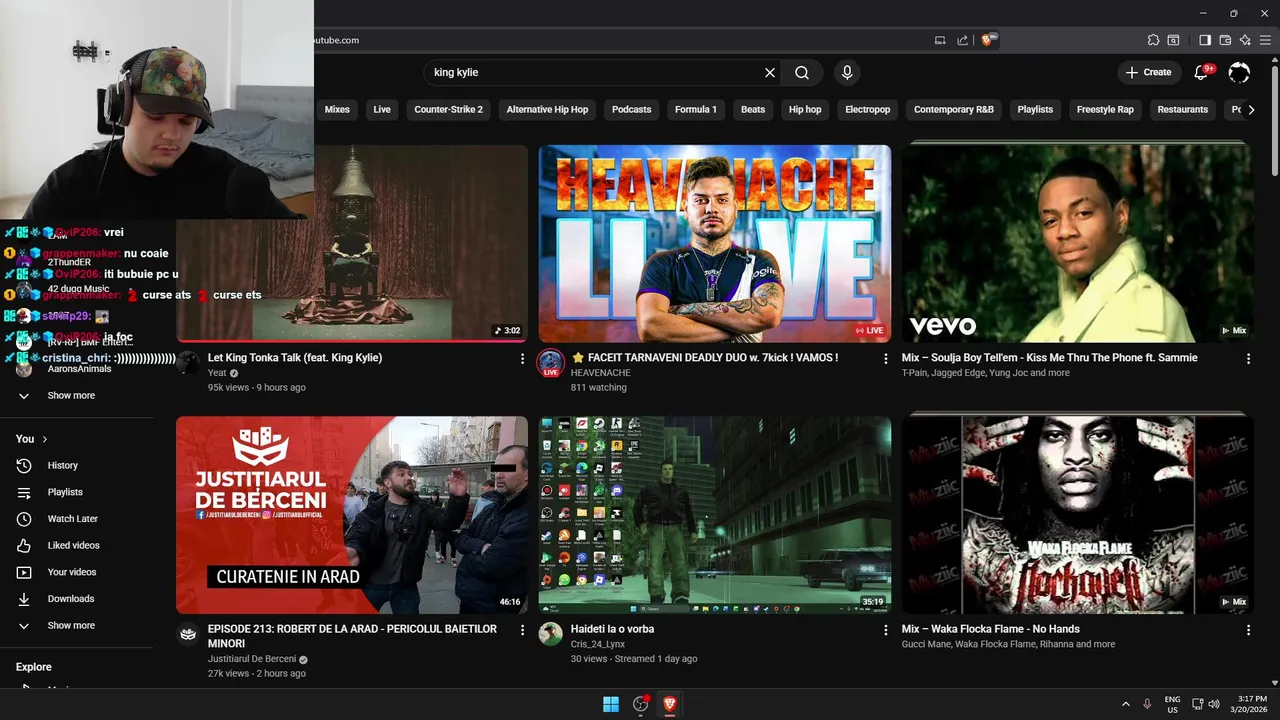Screen dimensions: 1280x720
Task: Open Cris_24_Lynx channel avatar
Action: tap(551, 634)
